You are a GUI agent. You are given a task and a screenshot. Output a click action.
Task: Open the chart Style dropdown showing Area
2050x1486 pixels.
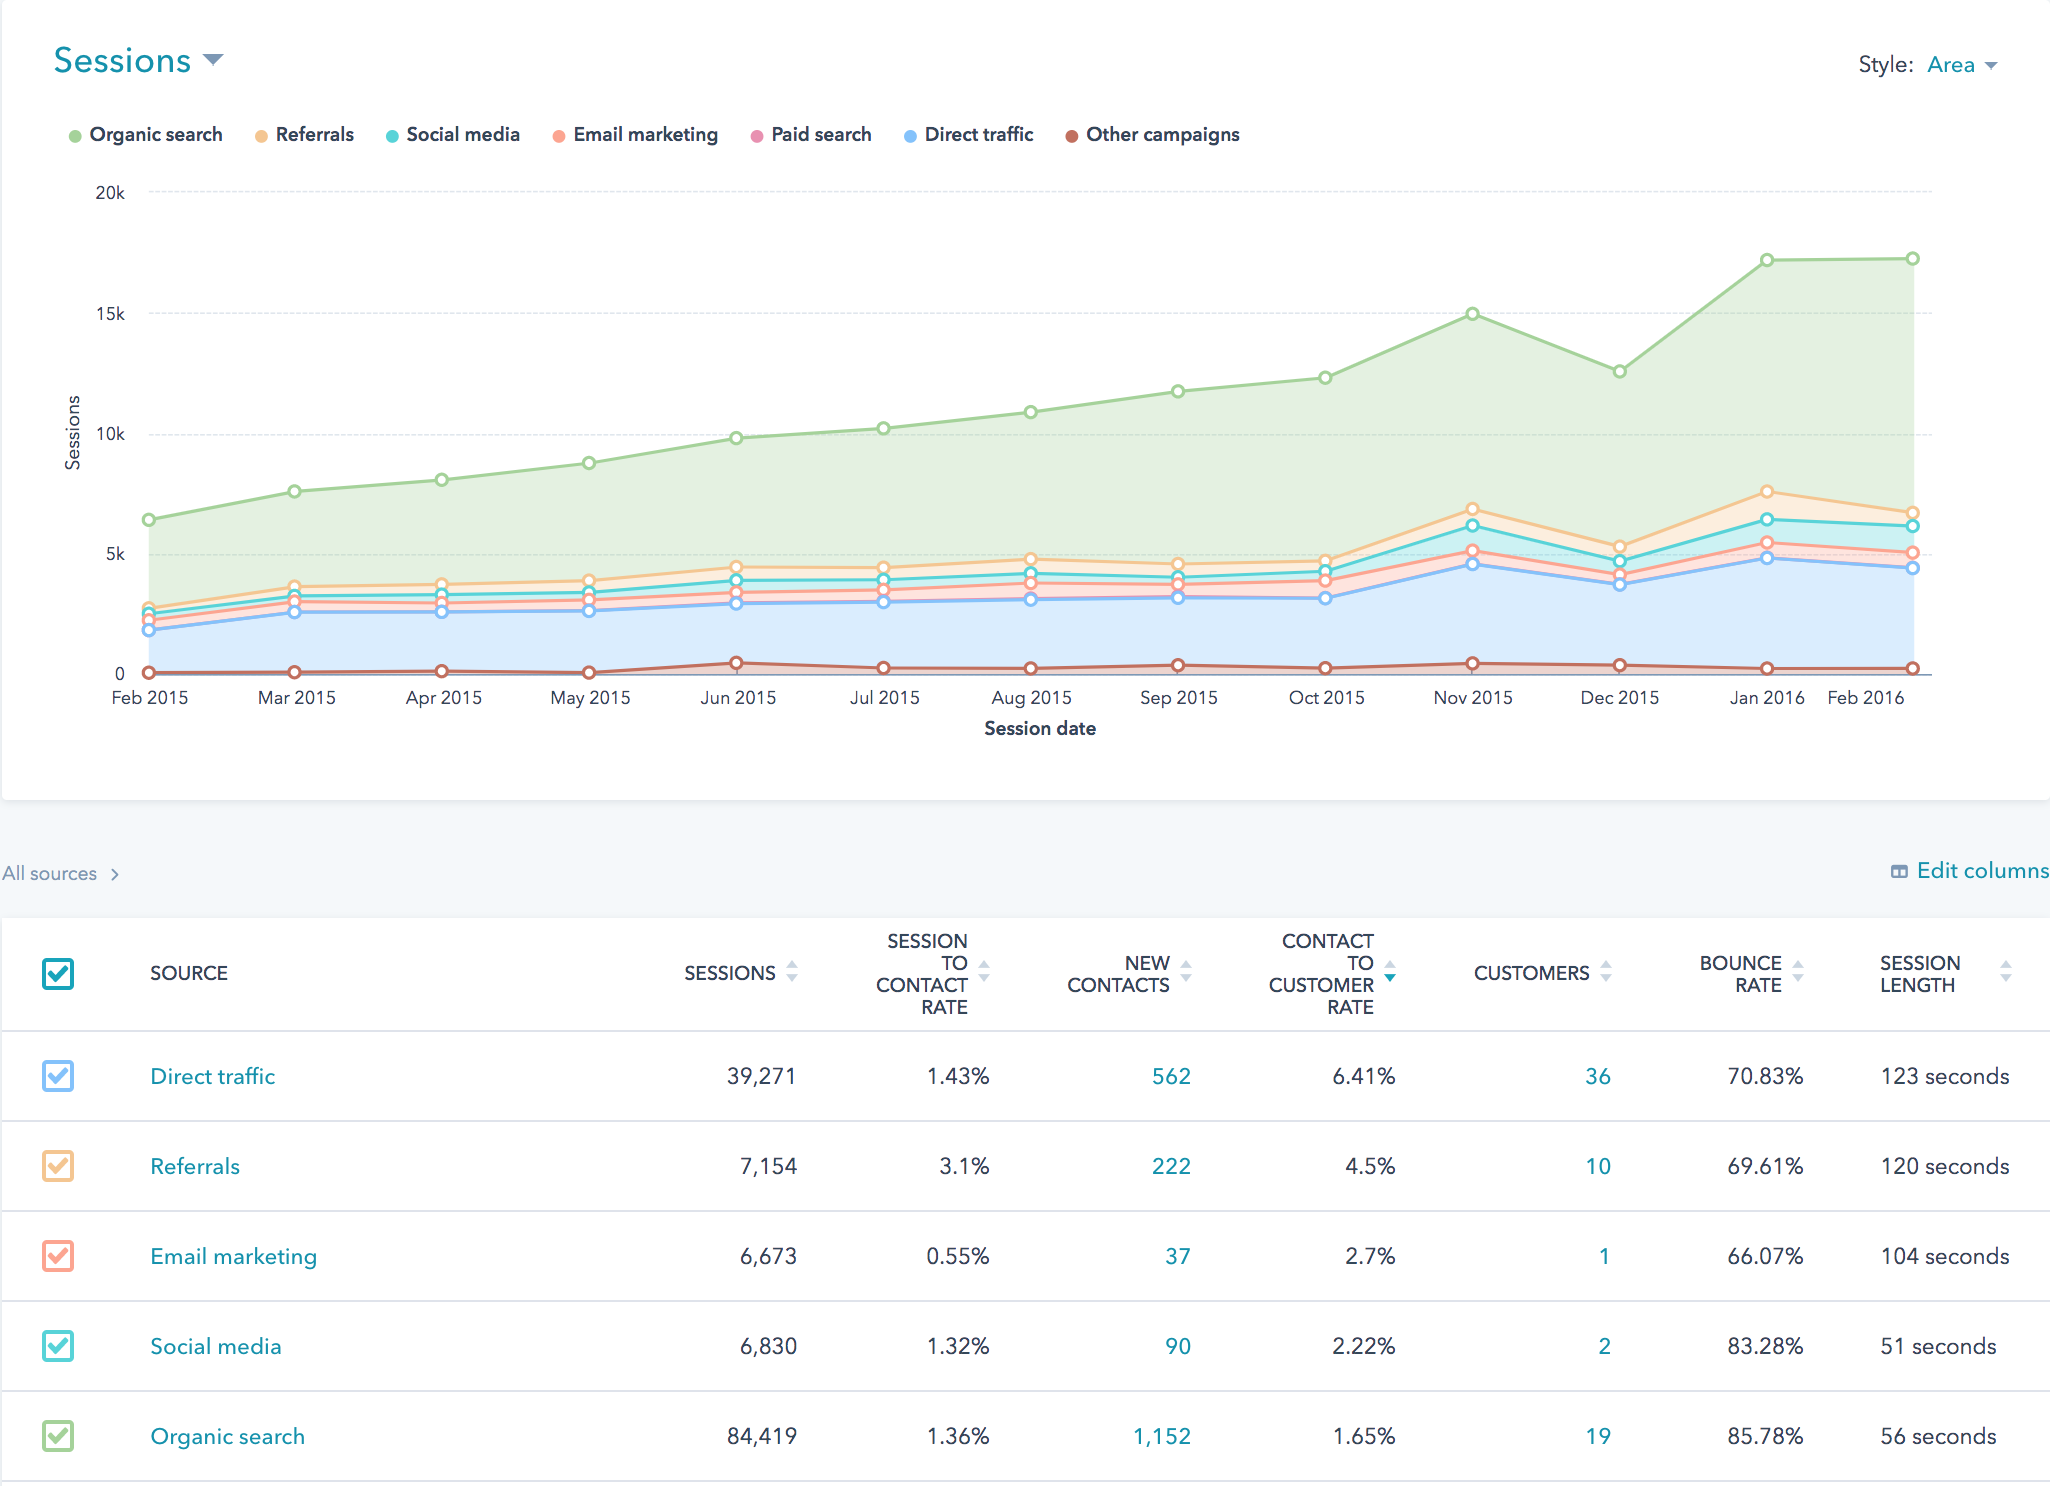point(1962,63)
